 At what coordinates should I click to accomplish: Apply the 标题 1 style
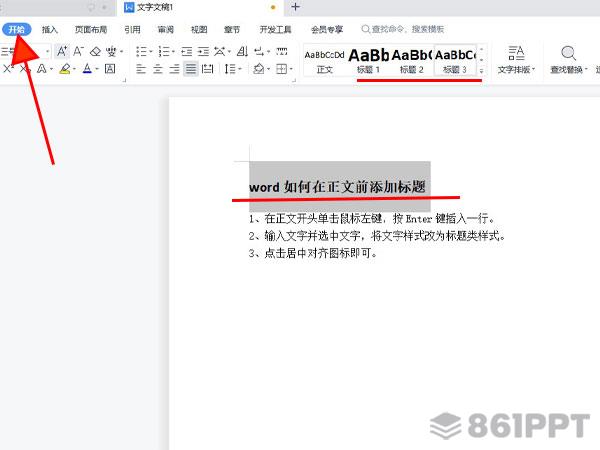[x=368, y=61]
